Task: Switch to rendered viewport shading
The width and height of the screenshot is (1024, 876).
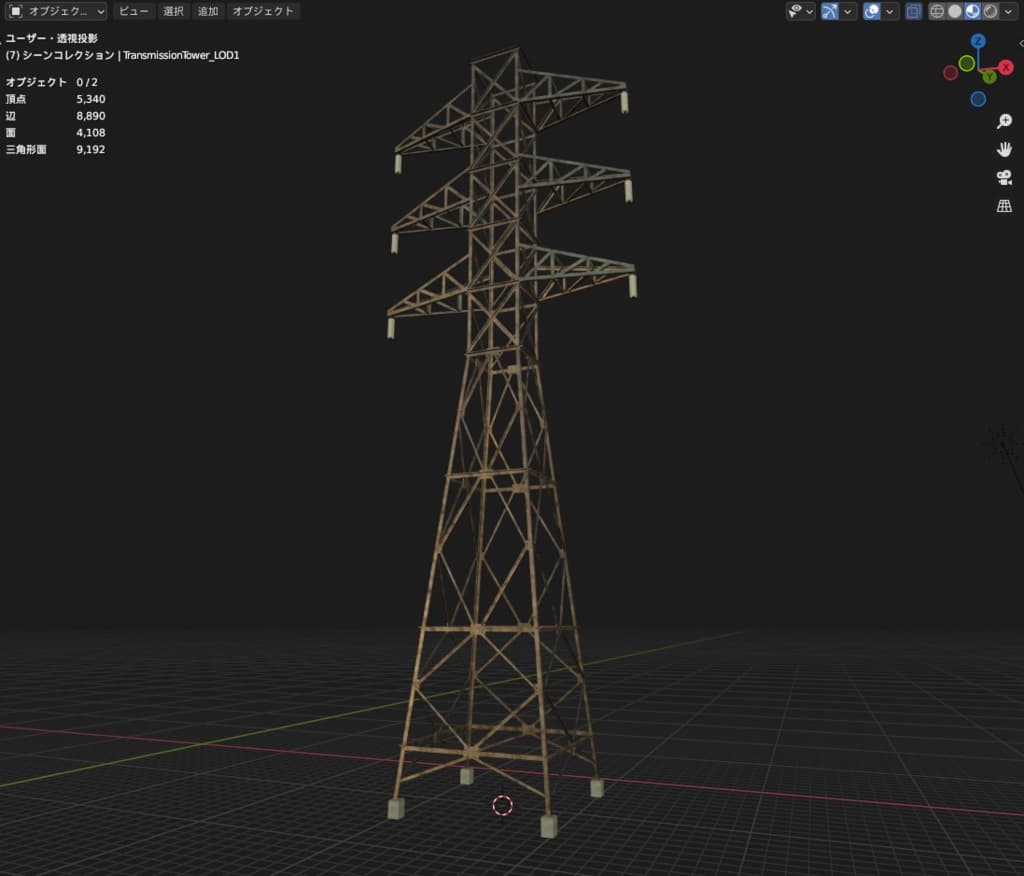Action: click(990, 11)
